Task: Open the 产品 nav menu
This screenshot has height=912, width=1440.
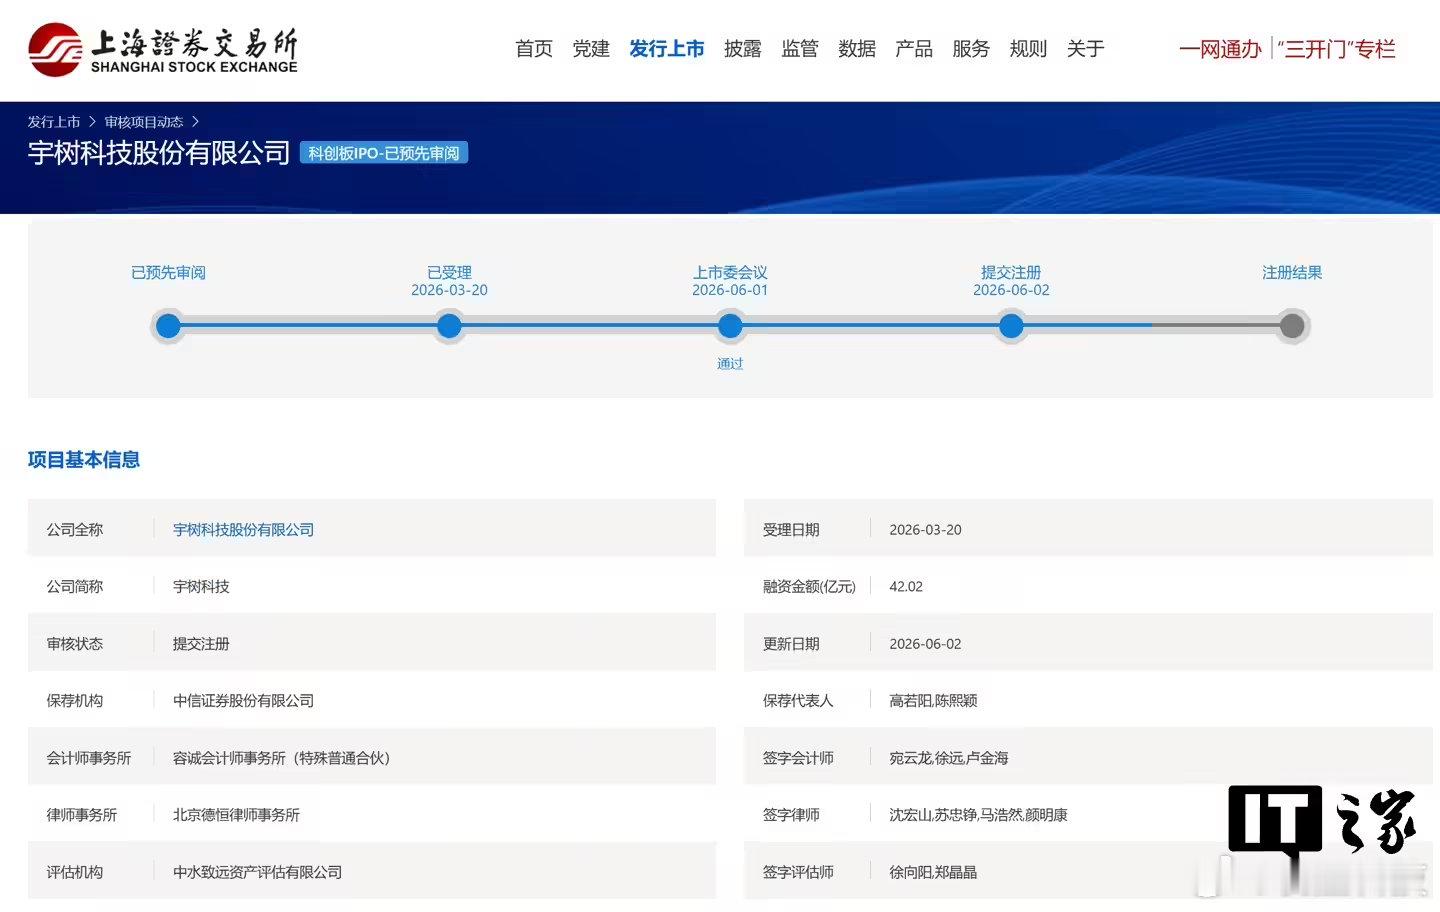Action: (914, 49)
